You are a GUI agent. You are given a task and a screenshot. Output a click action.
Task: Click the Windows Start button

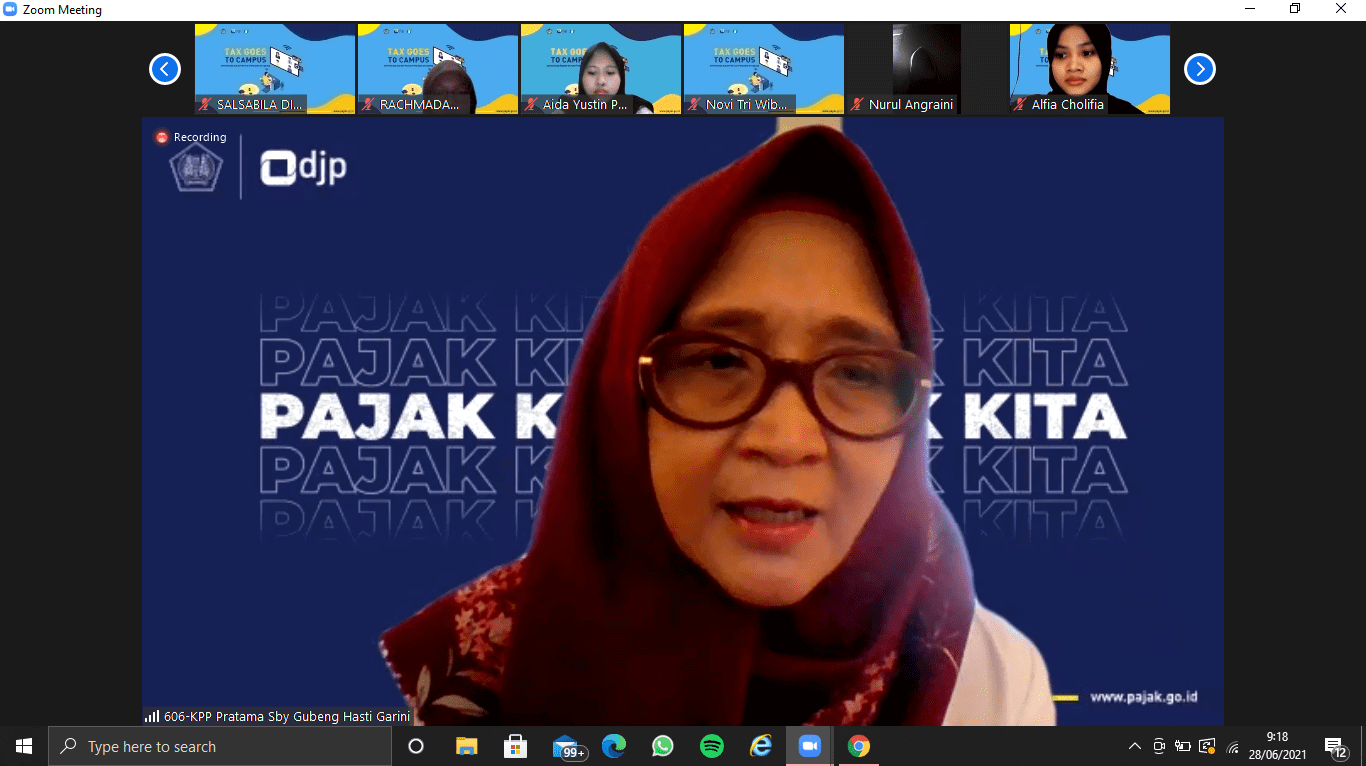pos(24,746)
